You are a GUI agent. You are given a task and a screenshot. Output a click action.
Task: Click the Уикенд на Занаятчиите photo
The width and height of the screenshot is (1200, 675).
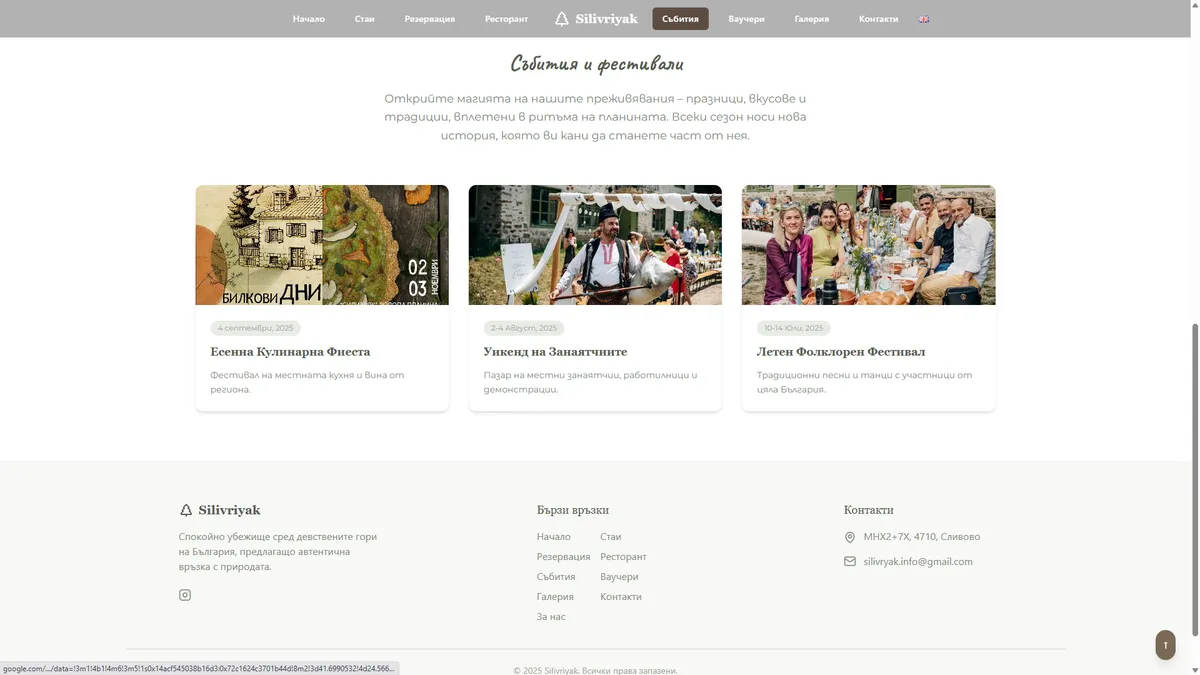click(x=595, y=244)
